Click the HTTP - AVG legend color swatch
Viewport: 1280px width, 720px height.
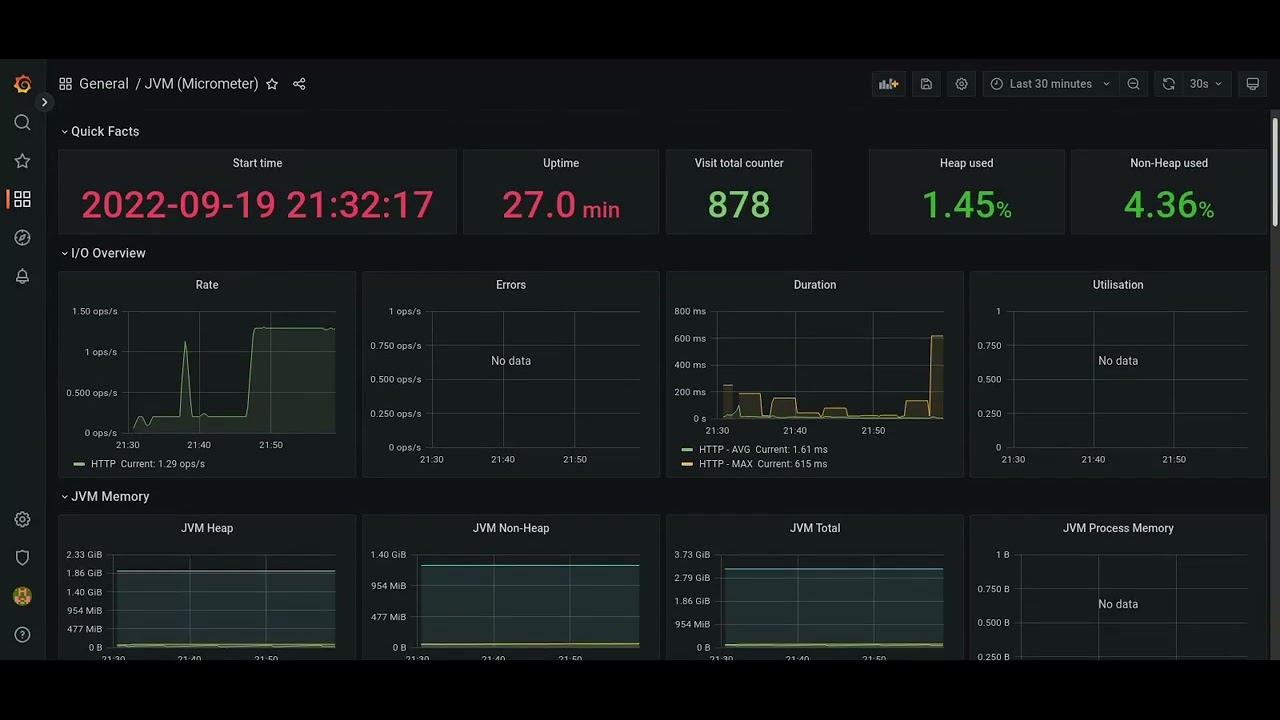[687, 450]
